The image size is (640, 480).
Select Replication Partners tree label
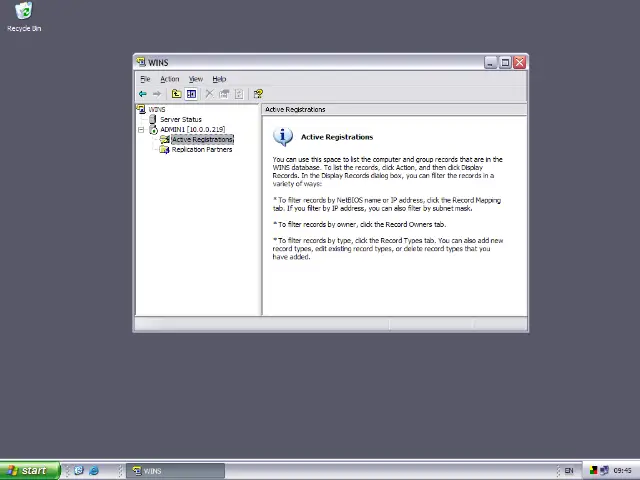tap(202, 150)
